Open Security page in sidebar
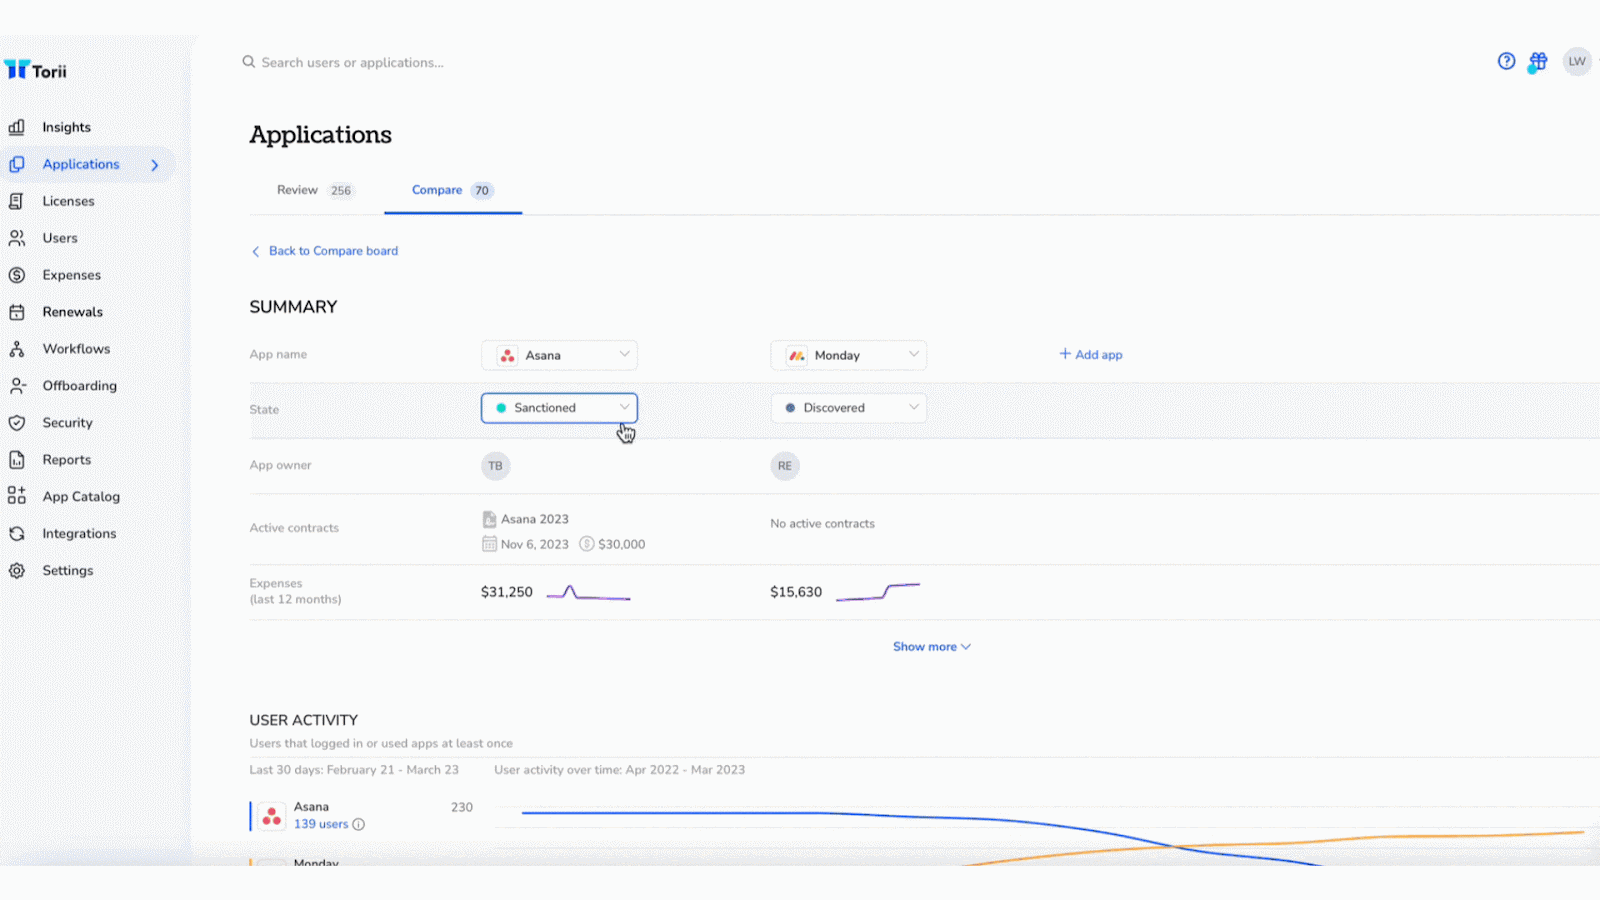The height and width of the screenshot is (900, 1600). coord(67,423)
